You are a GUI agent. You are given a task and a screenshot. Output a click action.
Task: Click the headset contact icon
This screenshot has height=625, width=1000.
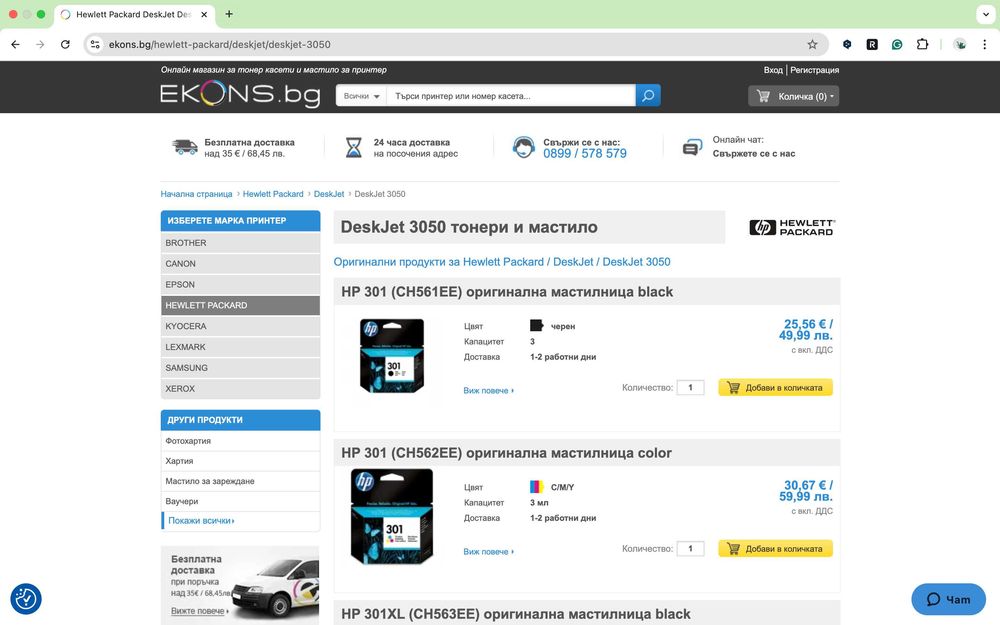pyautogui.click(x=524, y=147)
